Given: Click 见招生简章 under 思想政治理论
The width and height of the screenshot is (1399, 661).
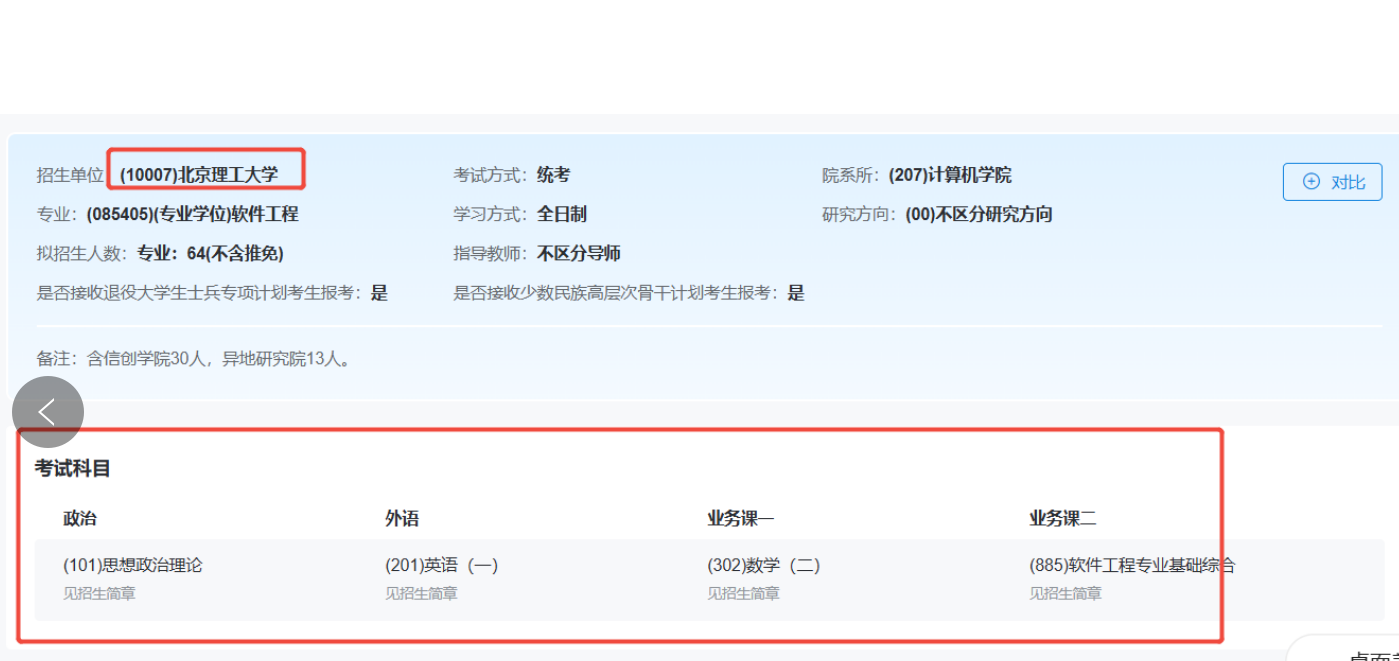Looking at the screenshot, I should click(99, 593).
